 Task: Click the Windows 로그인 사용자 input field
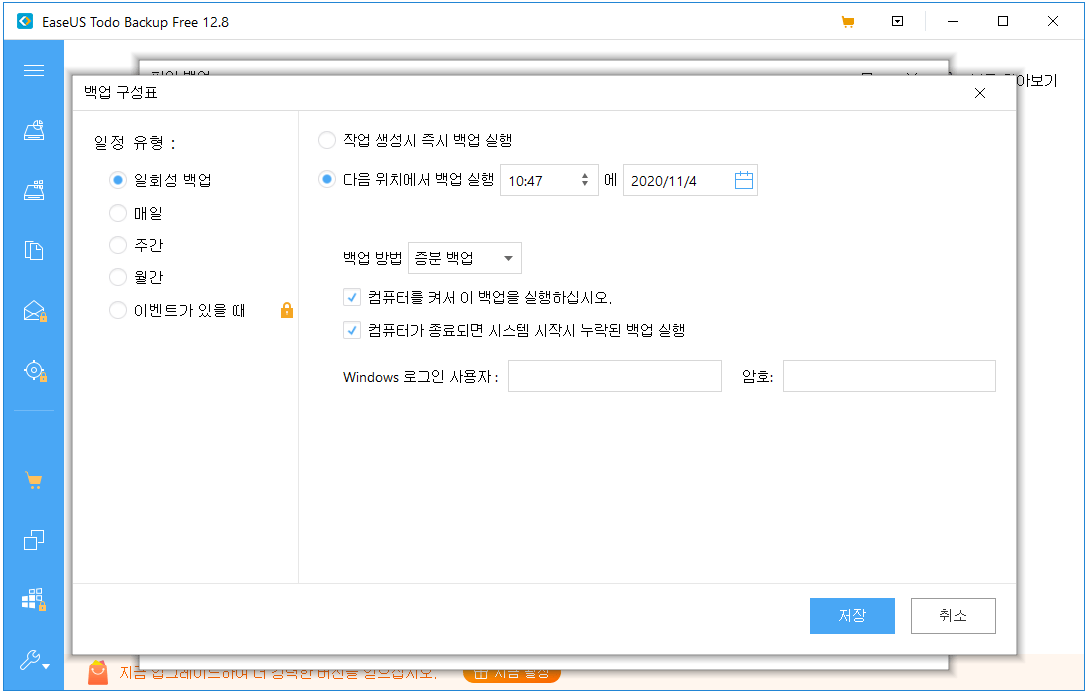click(614, 376)
